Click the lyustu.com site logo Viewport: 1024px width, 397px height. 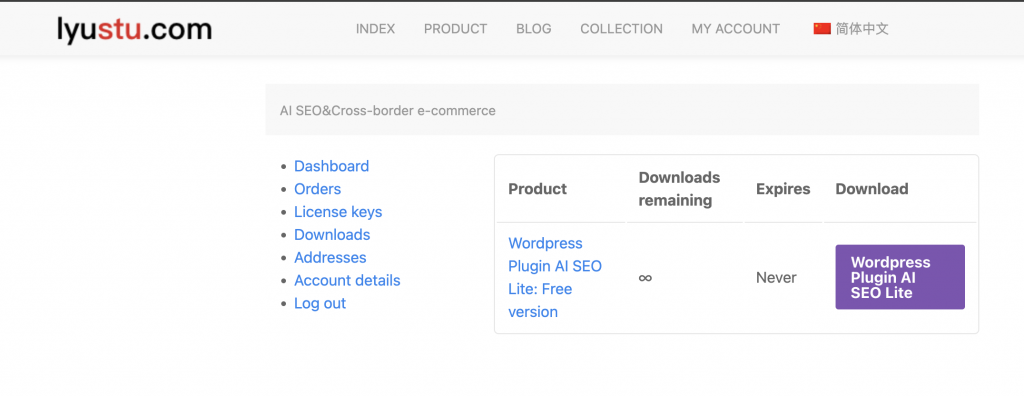[135, 29]
